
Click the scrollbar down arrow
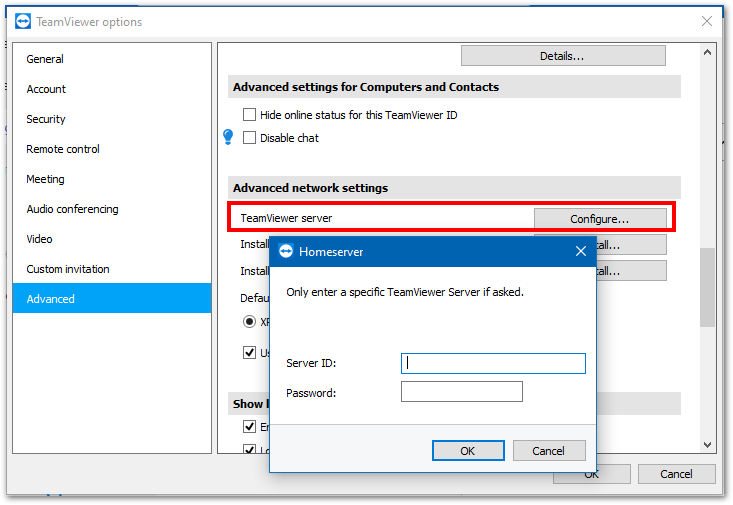tap(707, 445)
